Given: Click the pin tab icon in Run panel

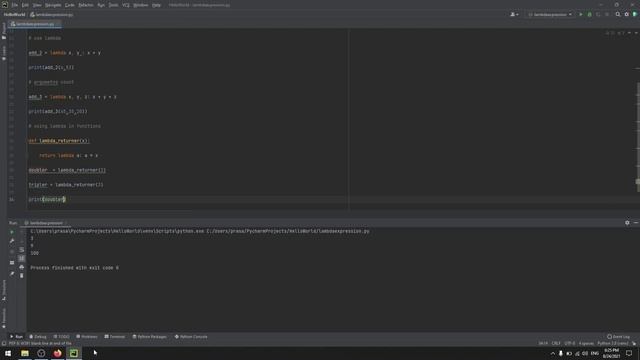Looking at the screenshot, I should [x=12, y=273].
